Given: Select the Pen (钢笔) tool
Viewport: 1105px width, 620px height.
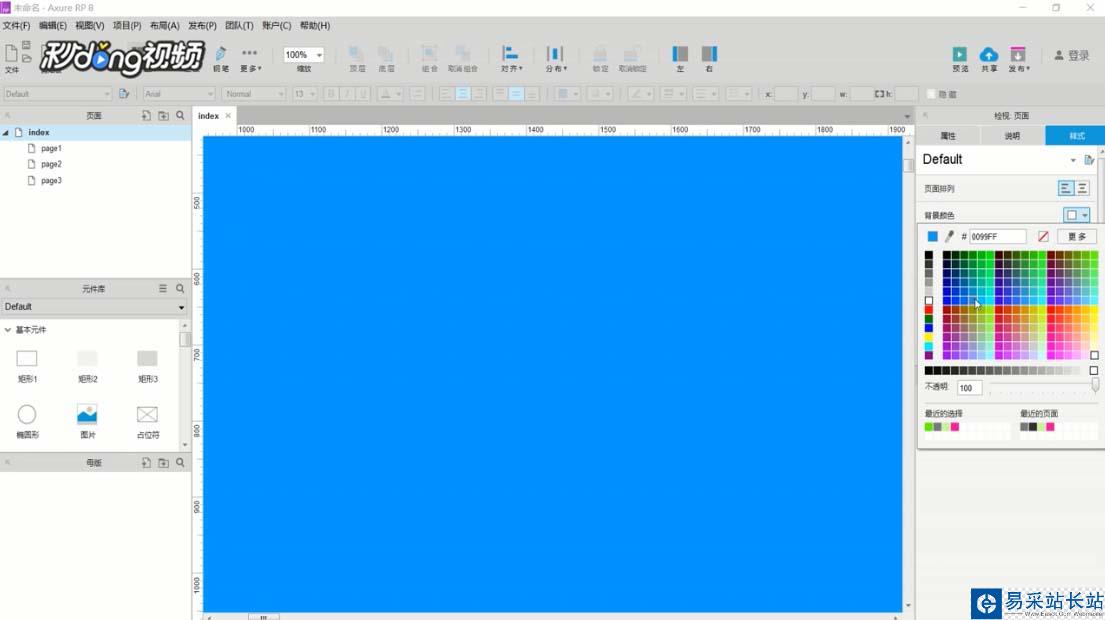Looking at the screenshot, I should pyautogui.click(x=221, y=58).
